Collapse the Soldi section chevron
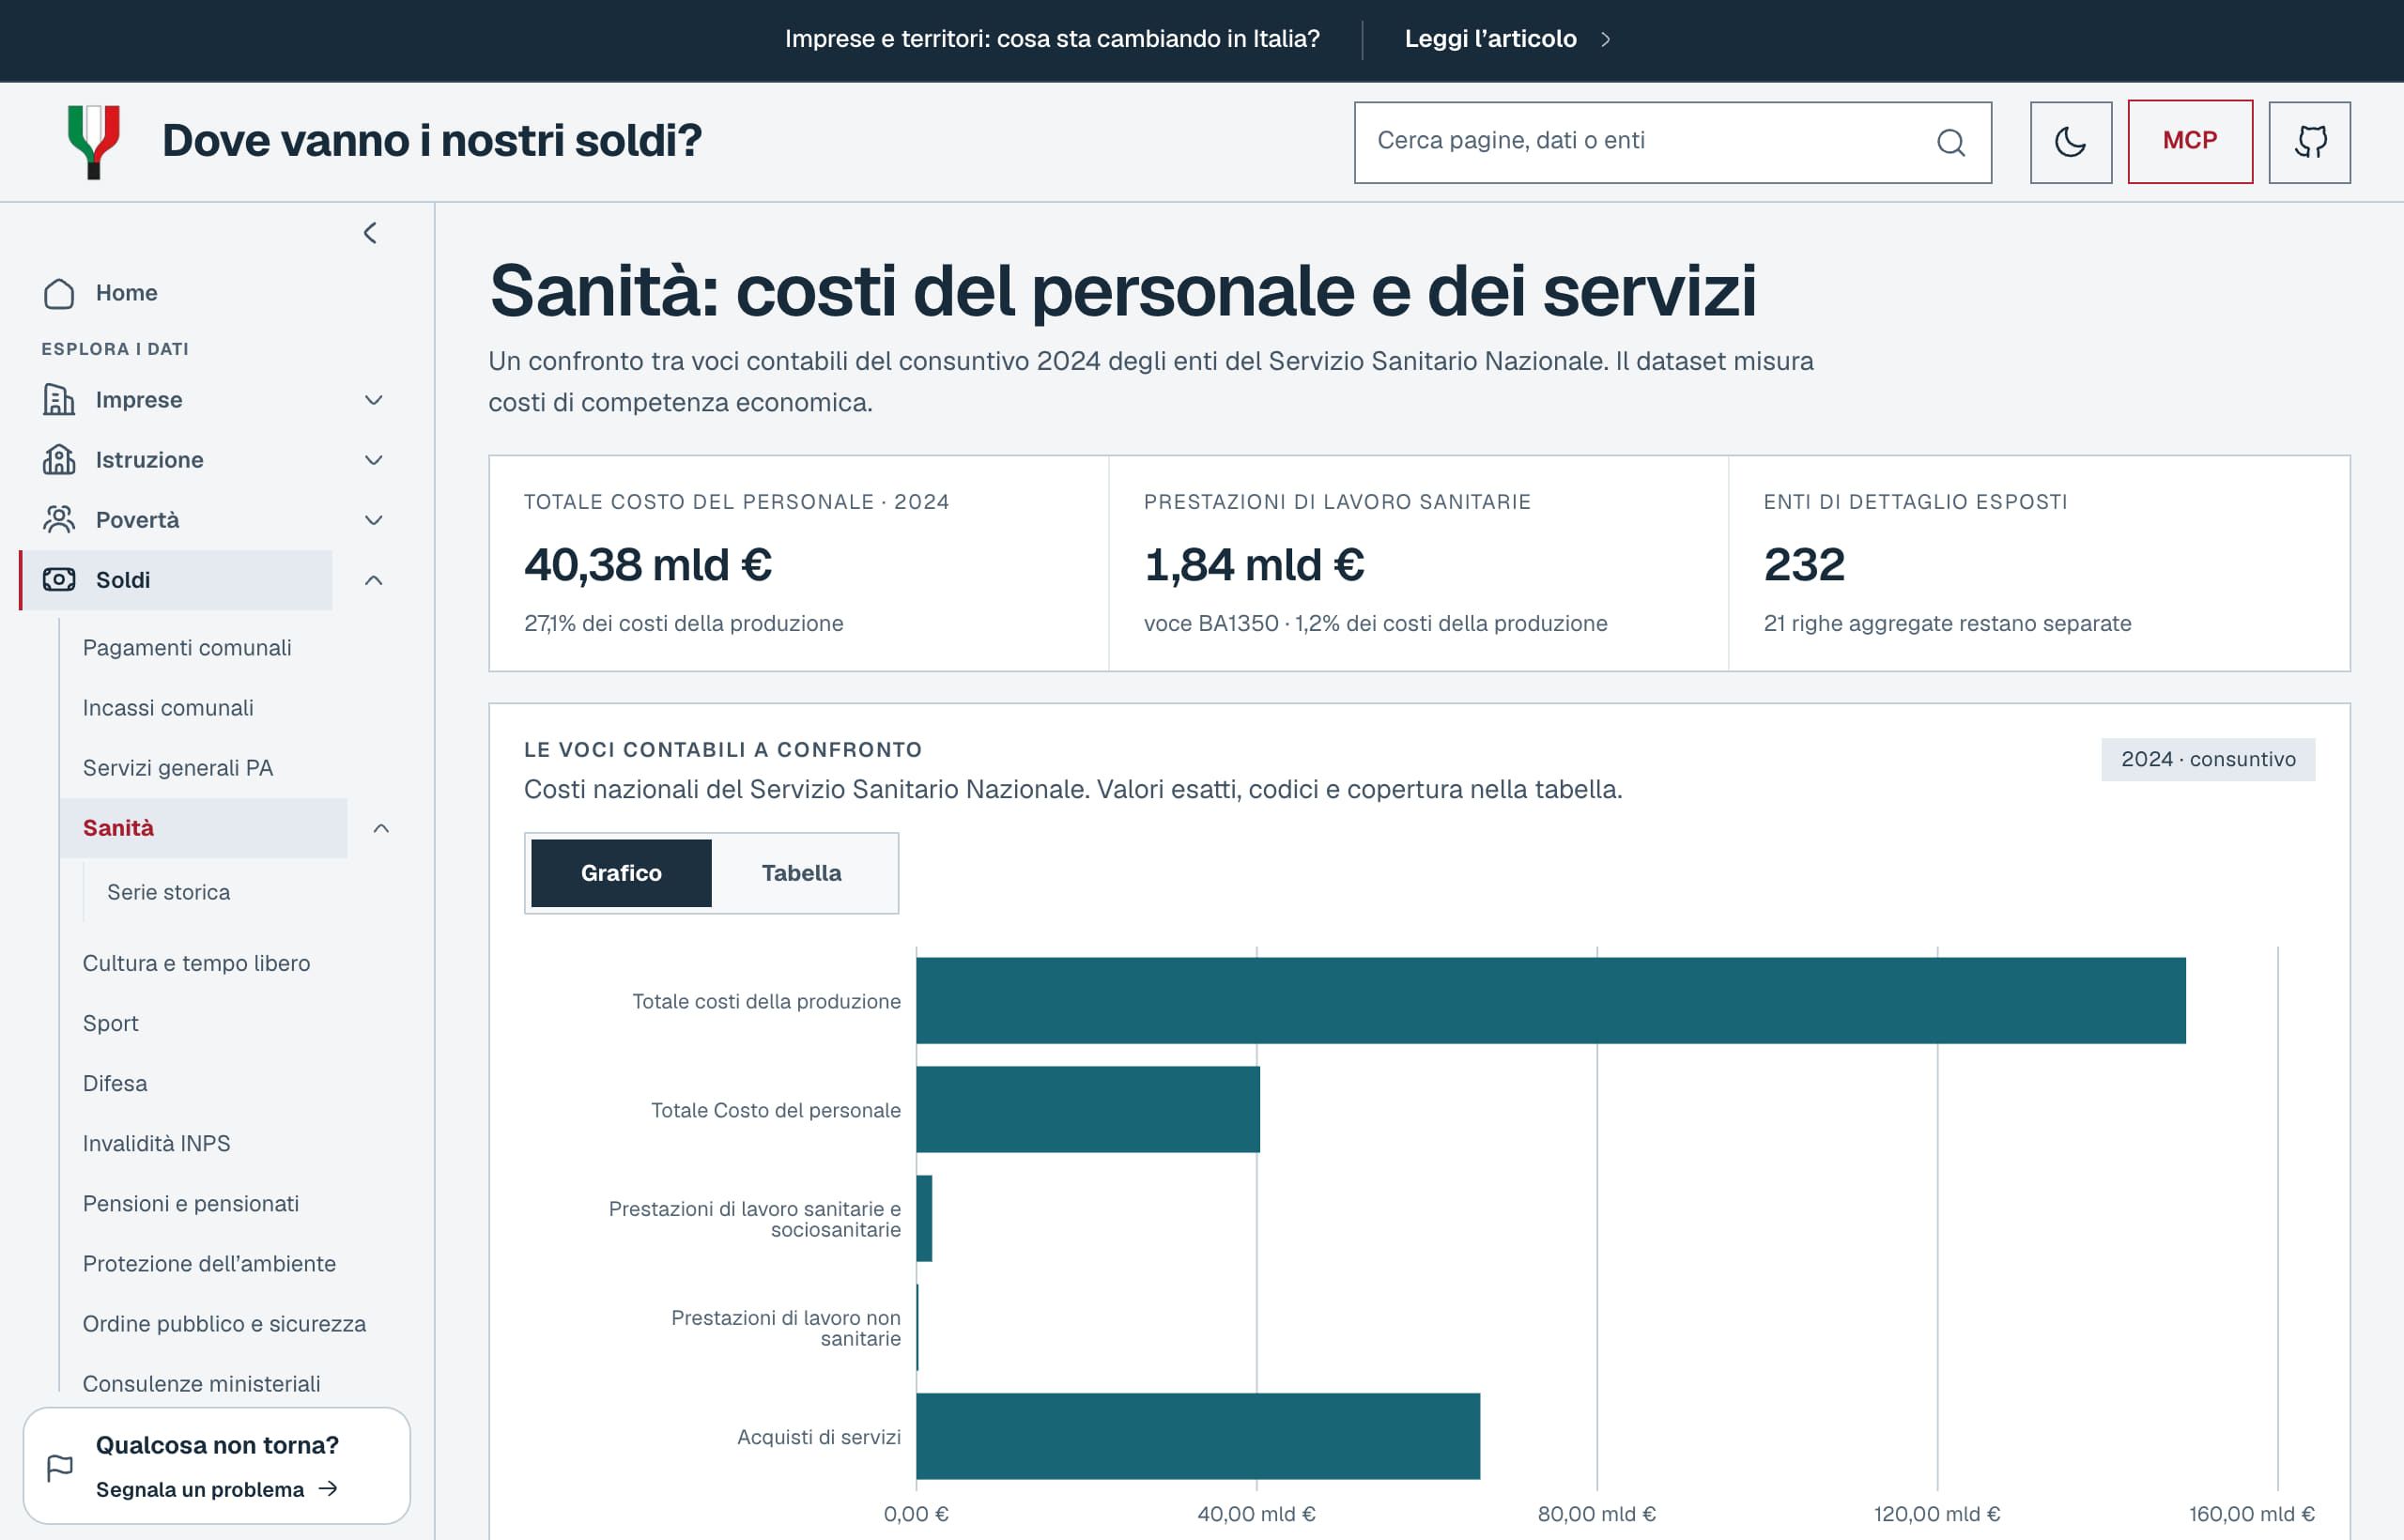2404x1540 pixels. (374, 580)
